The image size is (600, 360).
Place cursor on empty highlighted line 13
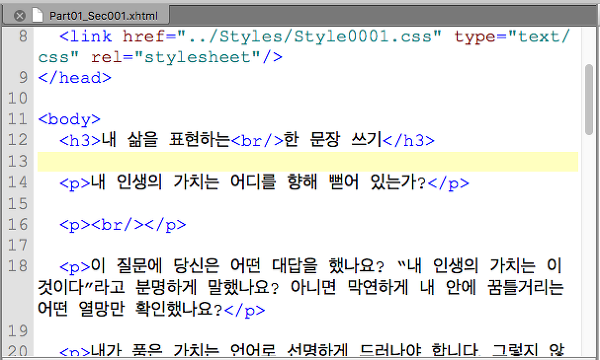(308, 161)
